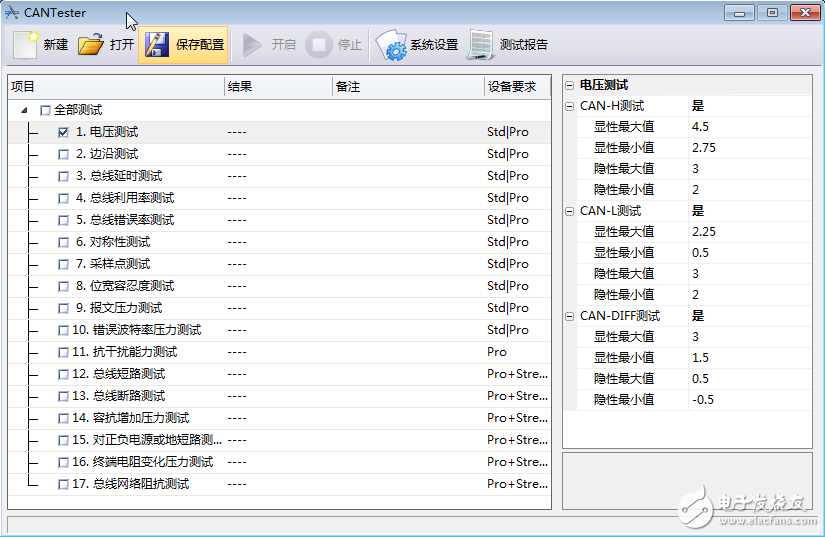The image size is (825, 537).
Task: Click the 结果 column header
Action: click(240, 87)
